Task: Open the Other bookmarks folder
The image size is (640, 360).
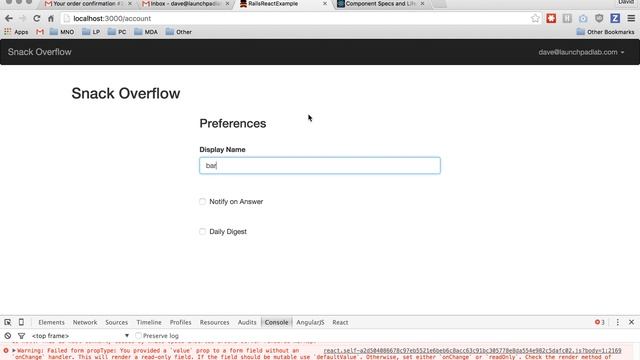Action: 178,32
